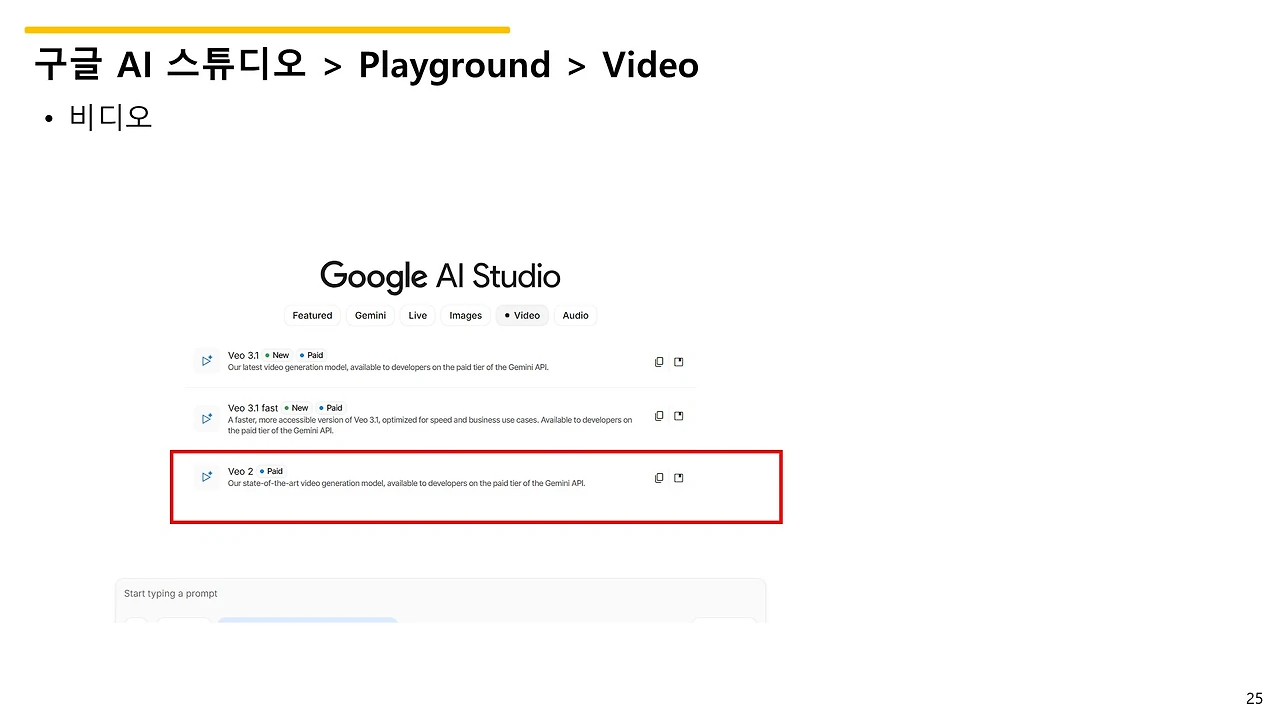
Task: Copy the Veo 3.1 model name
Action: 659,362
